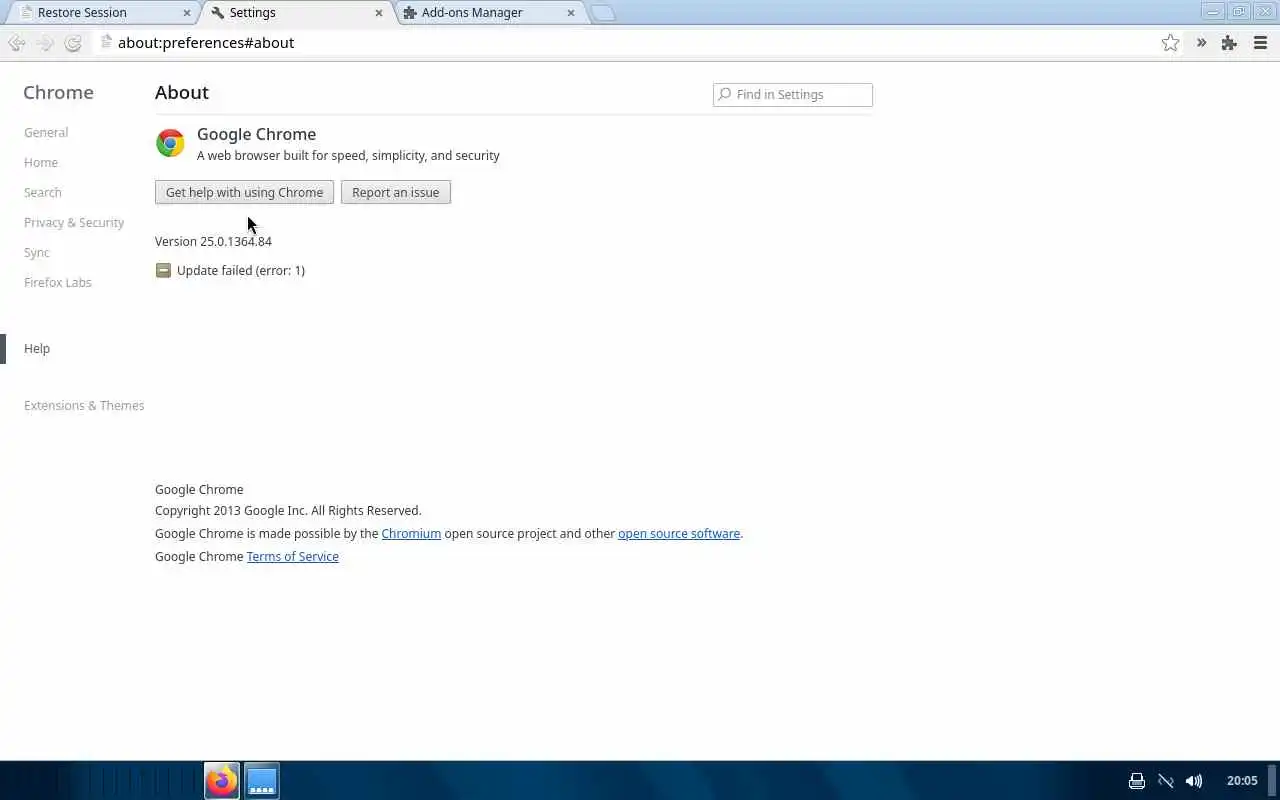
Task: Open Extensions & Themes sidebar link
Action: tap(84, 405)
